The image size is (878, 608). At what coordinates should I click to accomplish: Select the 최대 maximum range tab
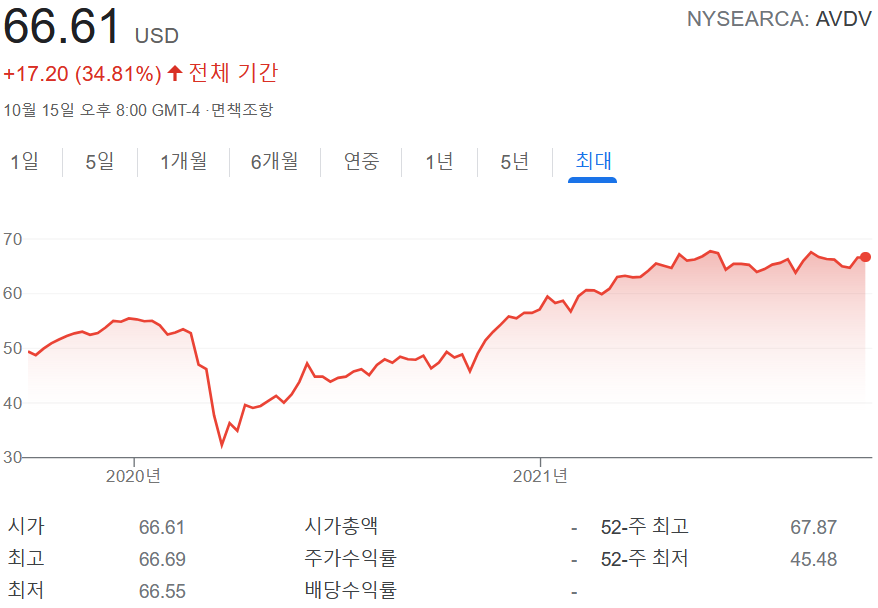(593, 161)
